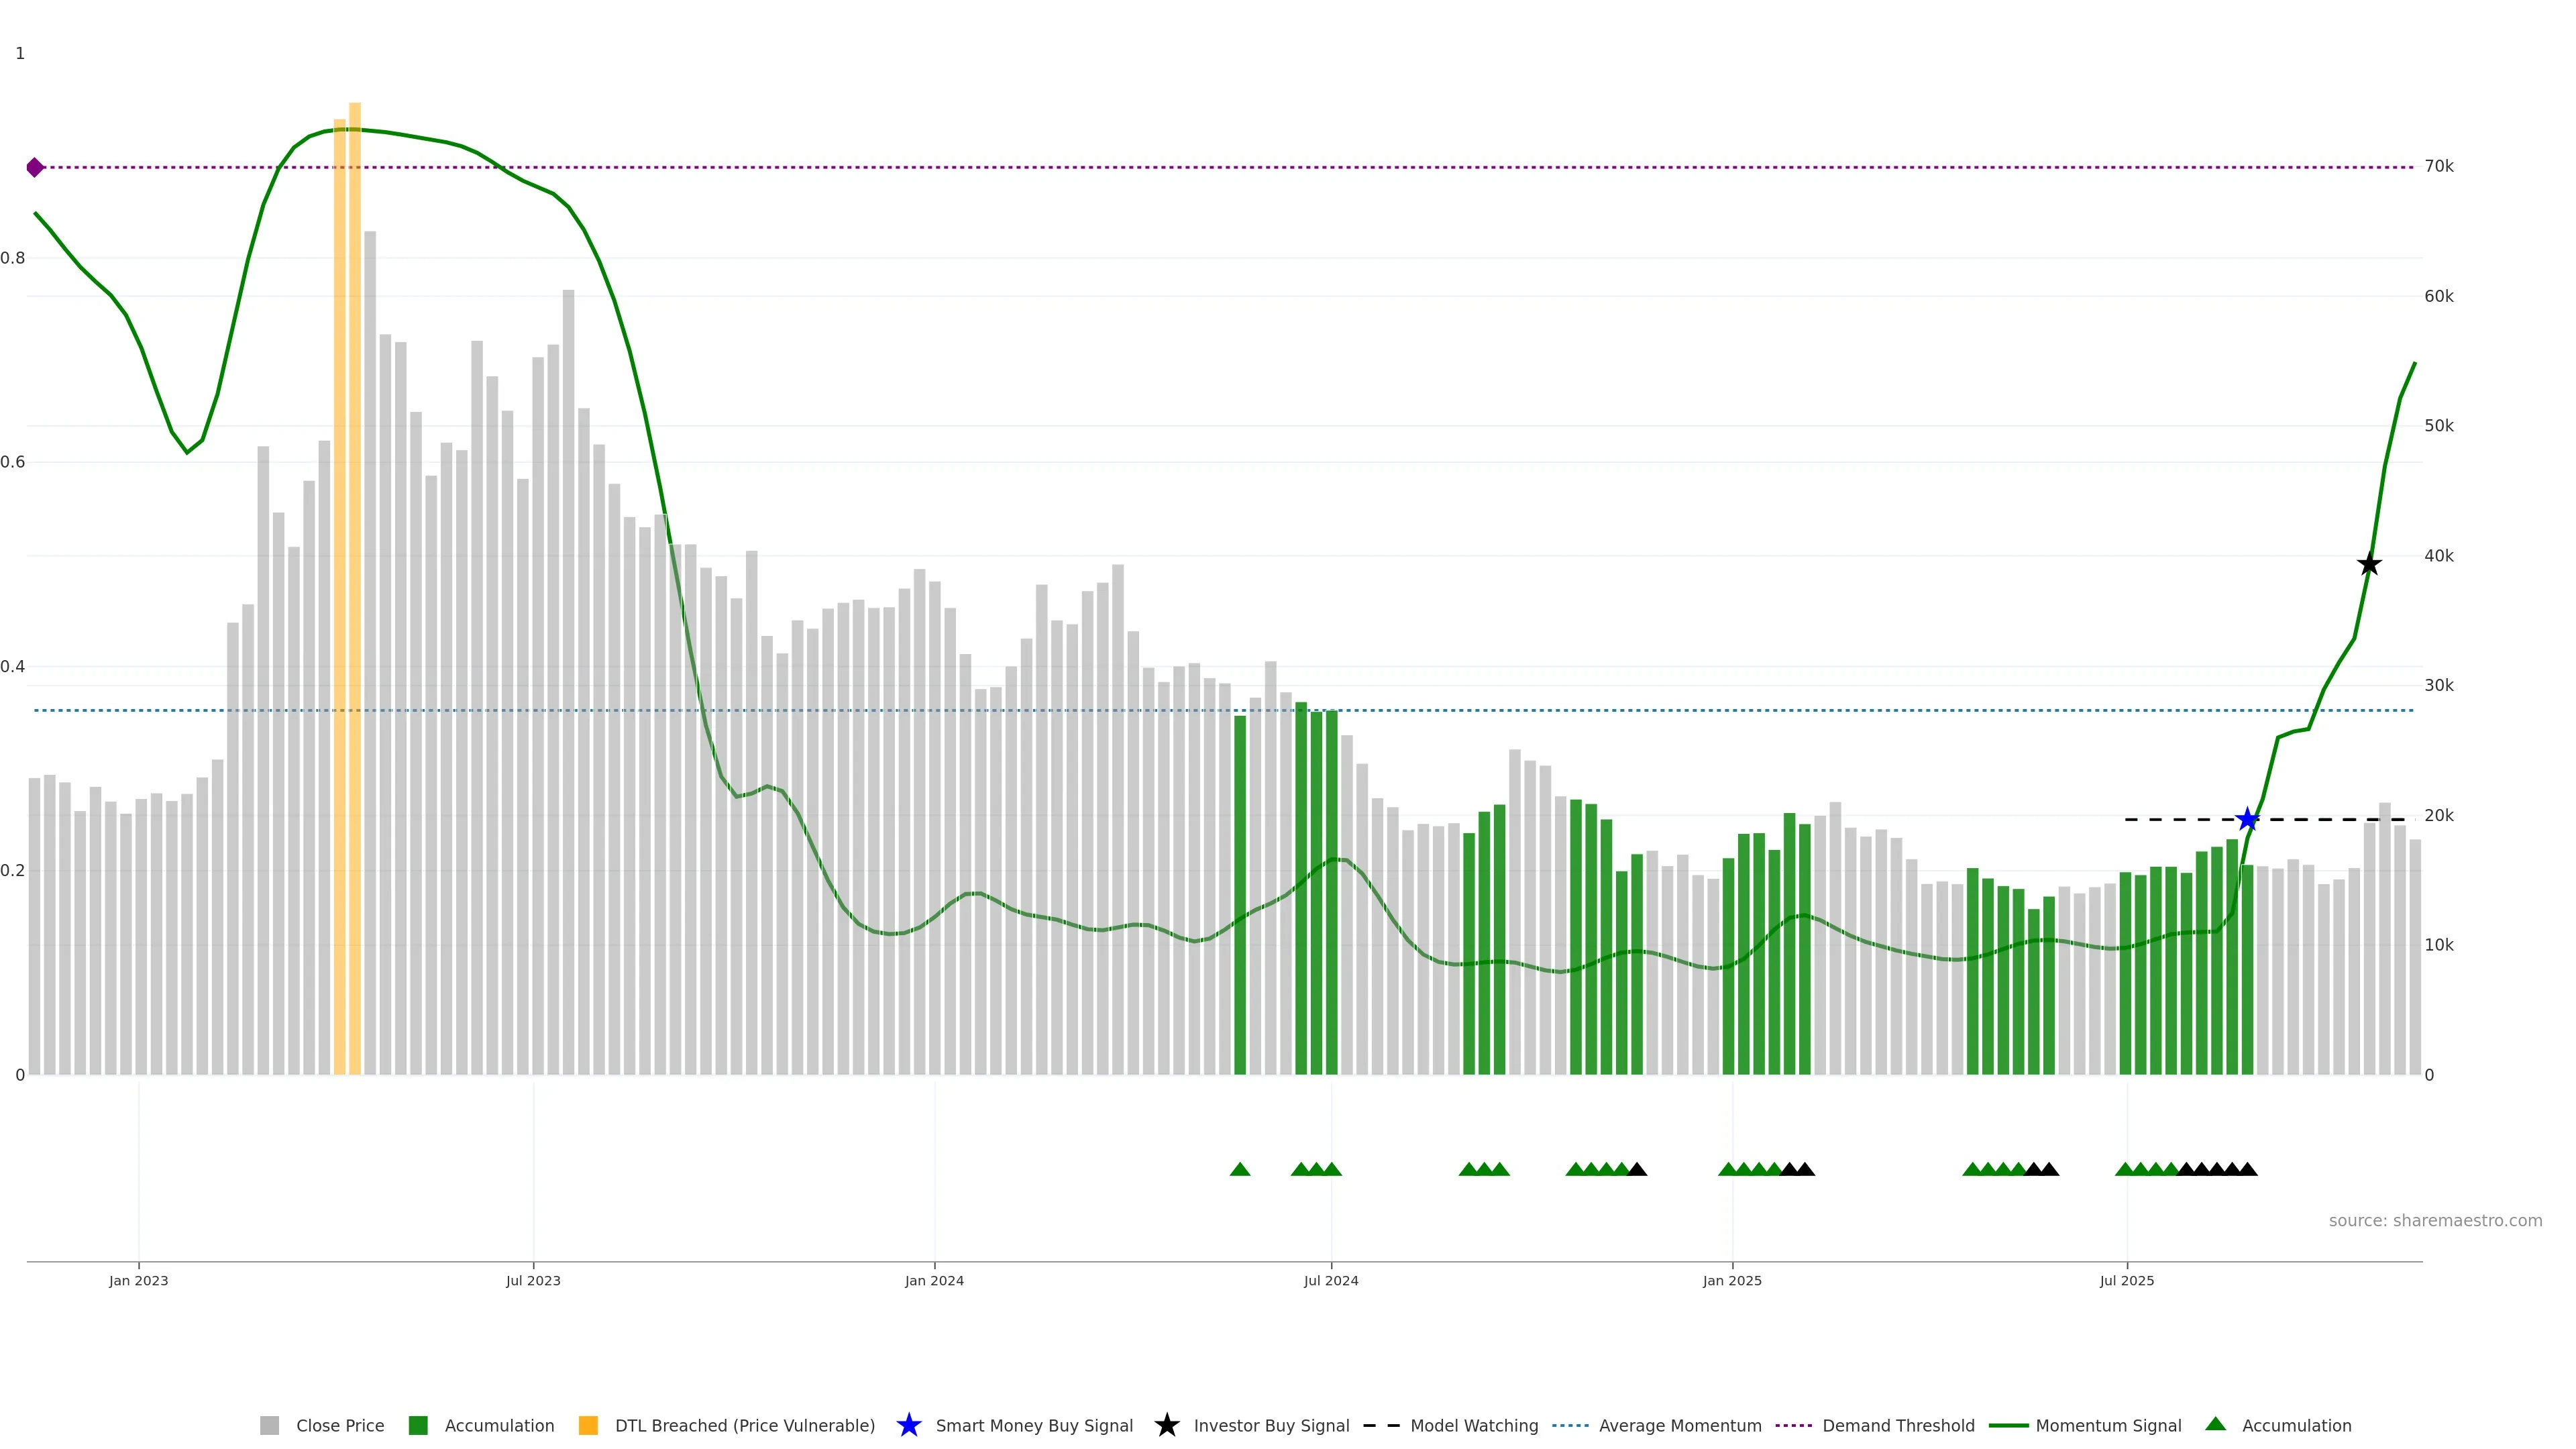The height and width of the screenshot is (1449, 2576).
Task: Click the Jul 2024 axis label
Action: point(1330,1280)
